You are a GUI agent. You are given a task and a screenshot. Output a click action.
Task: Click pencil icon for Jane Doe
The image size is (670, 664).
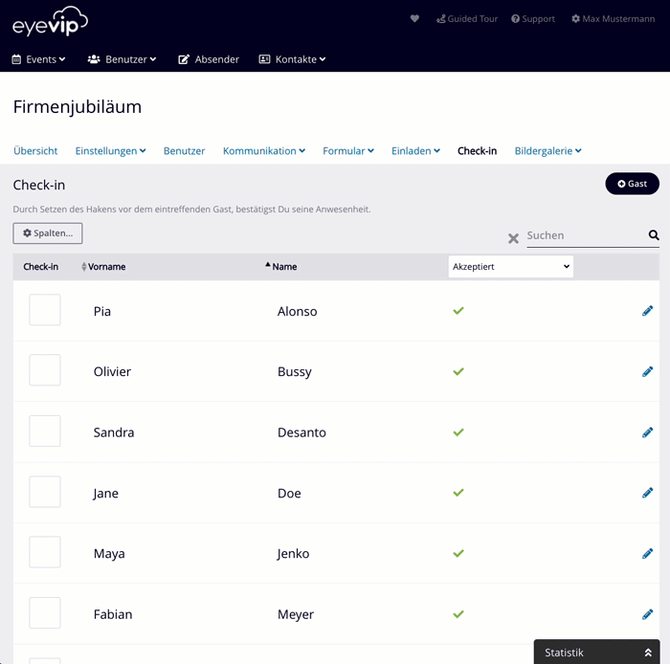pos(647,493)
